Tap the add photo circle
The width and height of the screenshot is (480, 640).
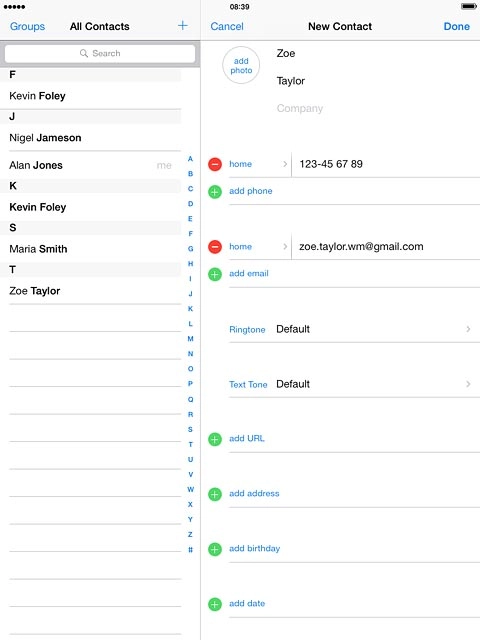tap(241, 65)
